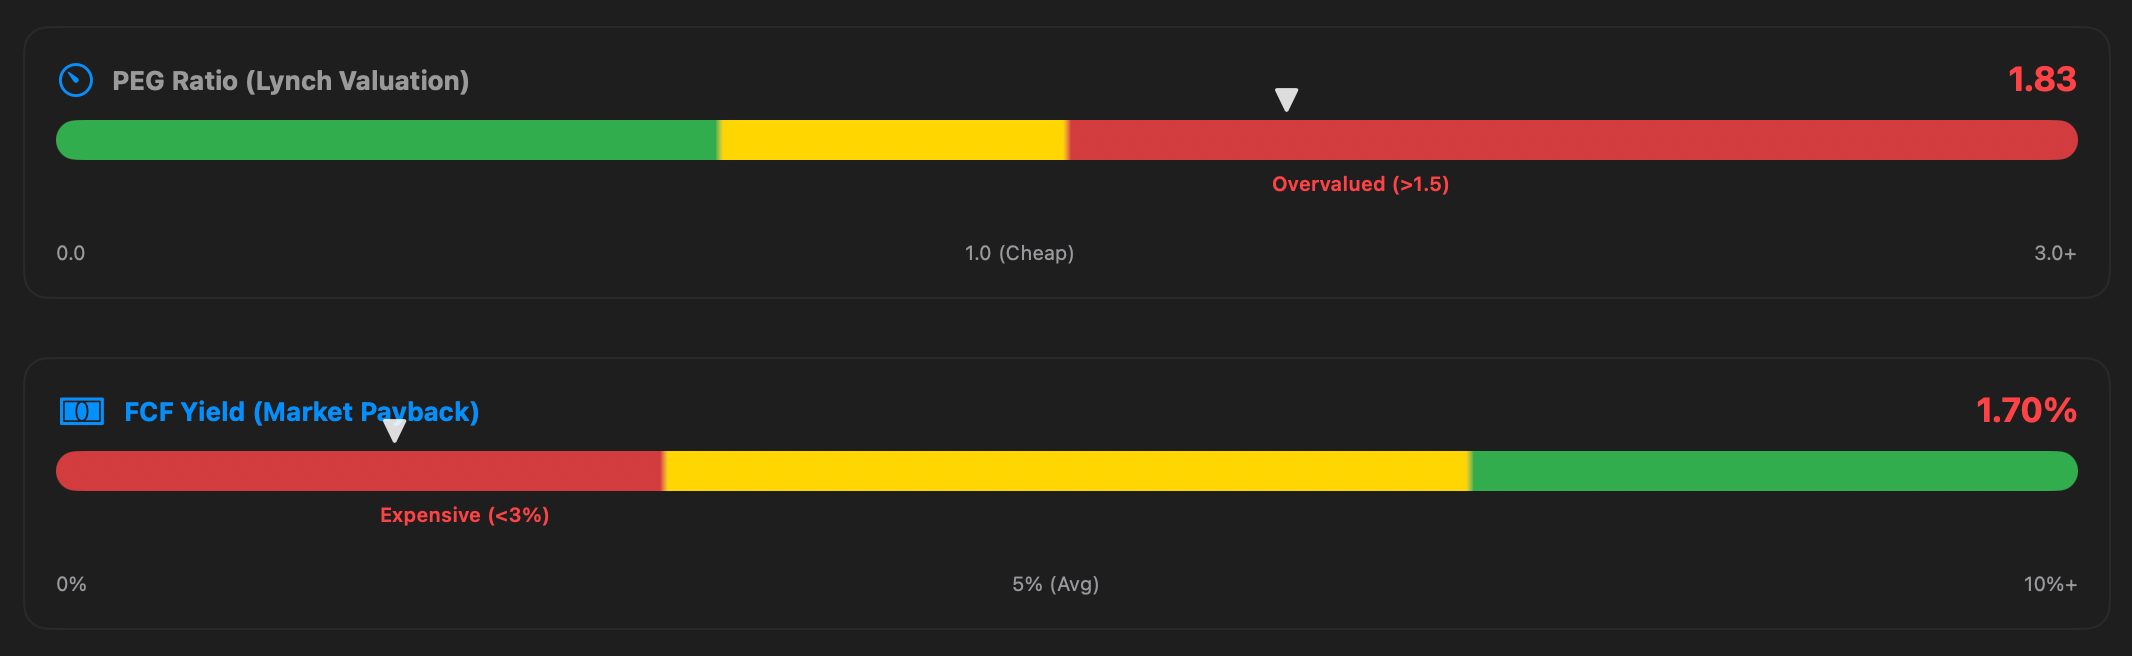Viewport: 2132px width, 656px height.
Task: Click the red 1.70% FCF Yield value
Action: [2026, 410]
